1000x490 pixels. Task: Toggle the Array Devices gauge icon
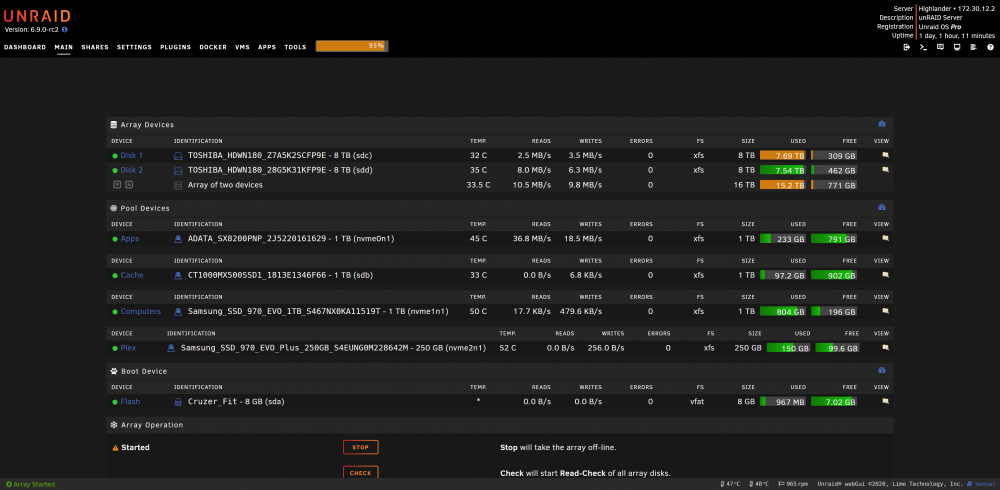882,124
